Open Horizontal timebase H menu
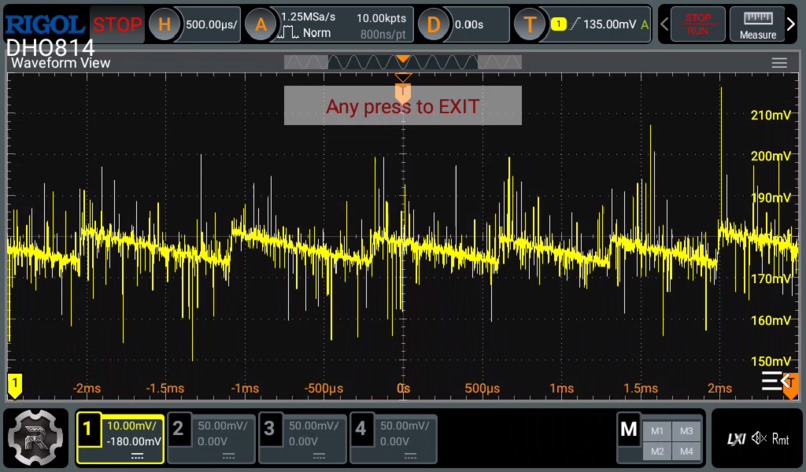This screenshot has width=806, height=472. (x=164, y=24)
